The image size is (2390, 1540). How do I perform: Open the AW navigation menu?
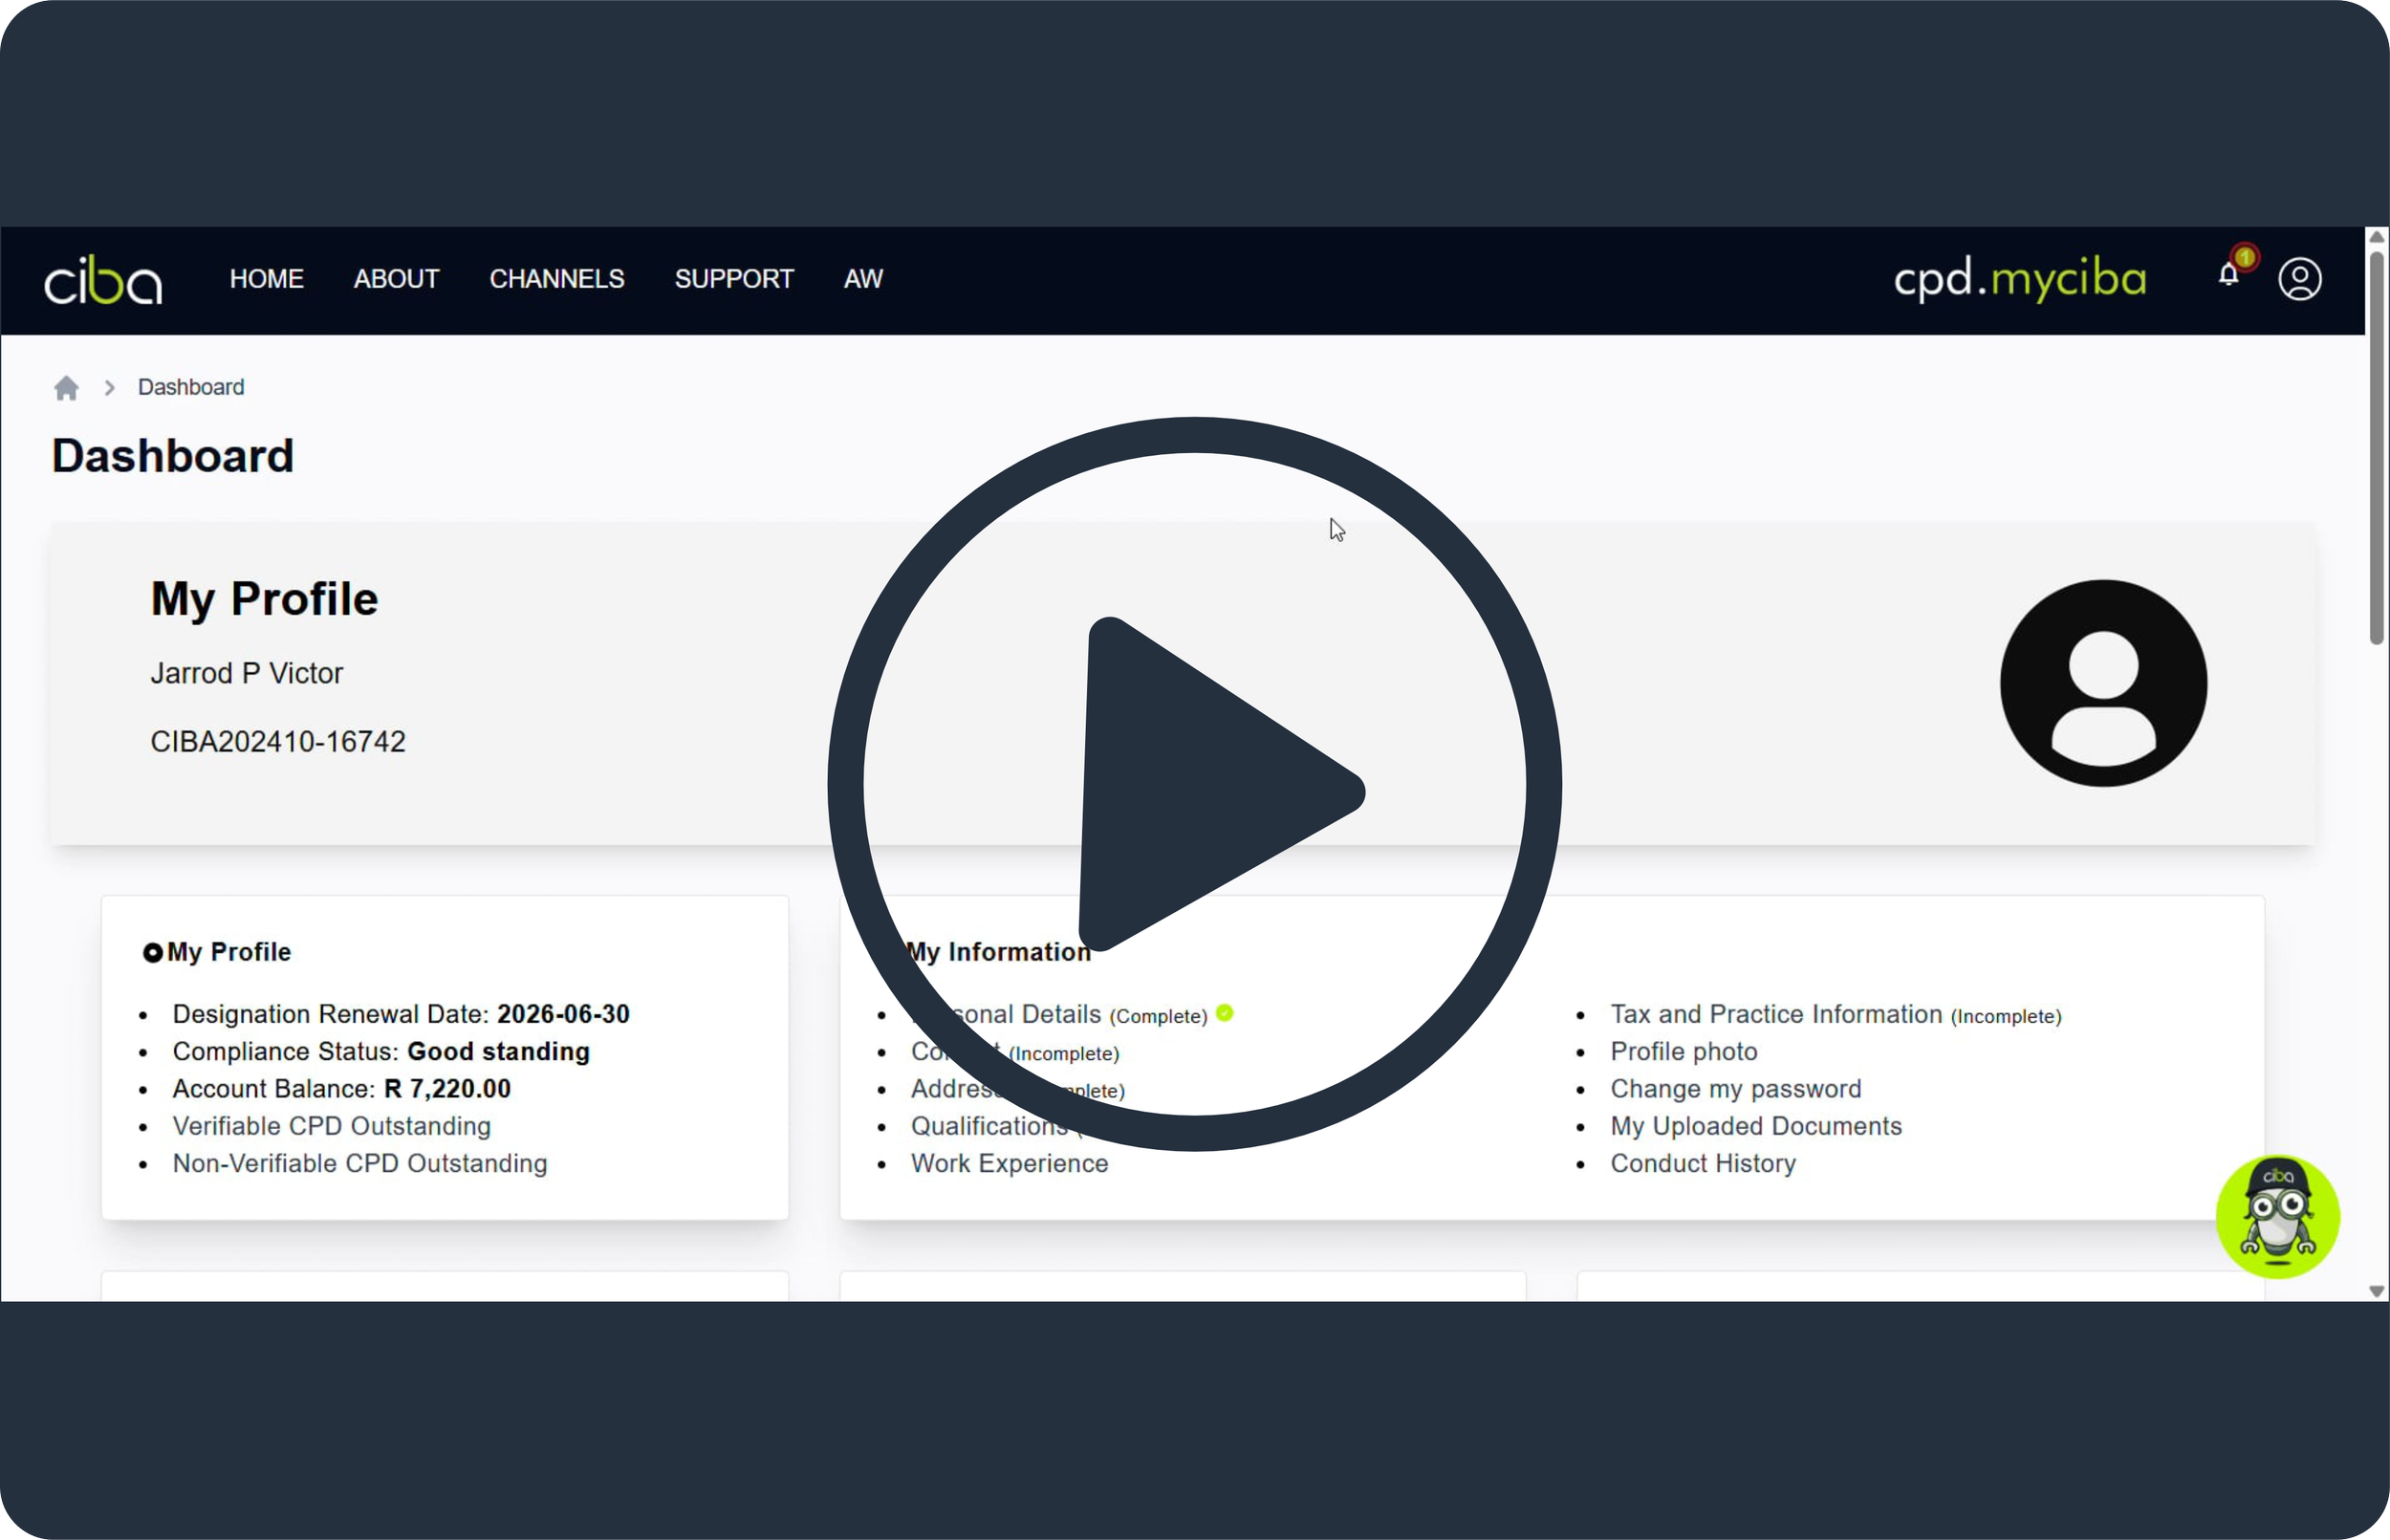862,279
